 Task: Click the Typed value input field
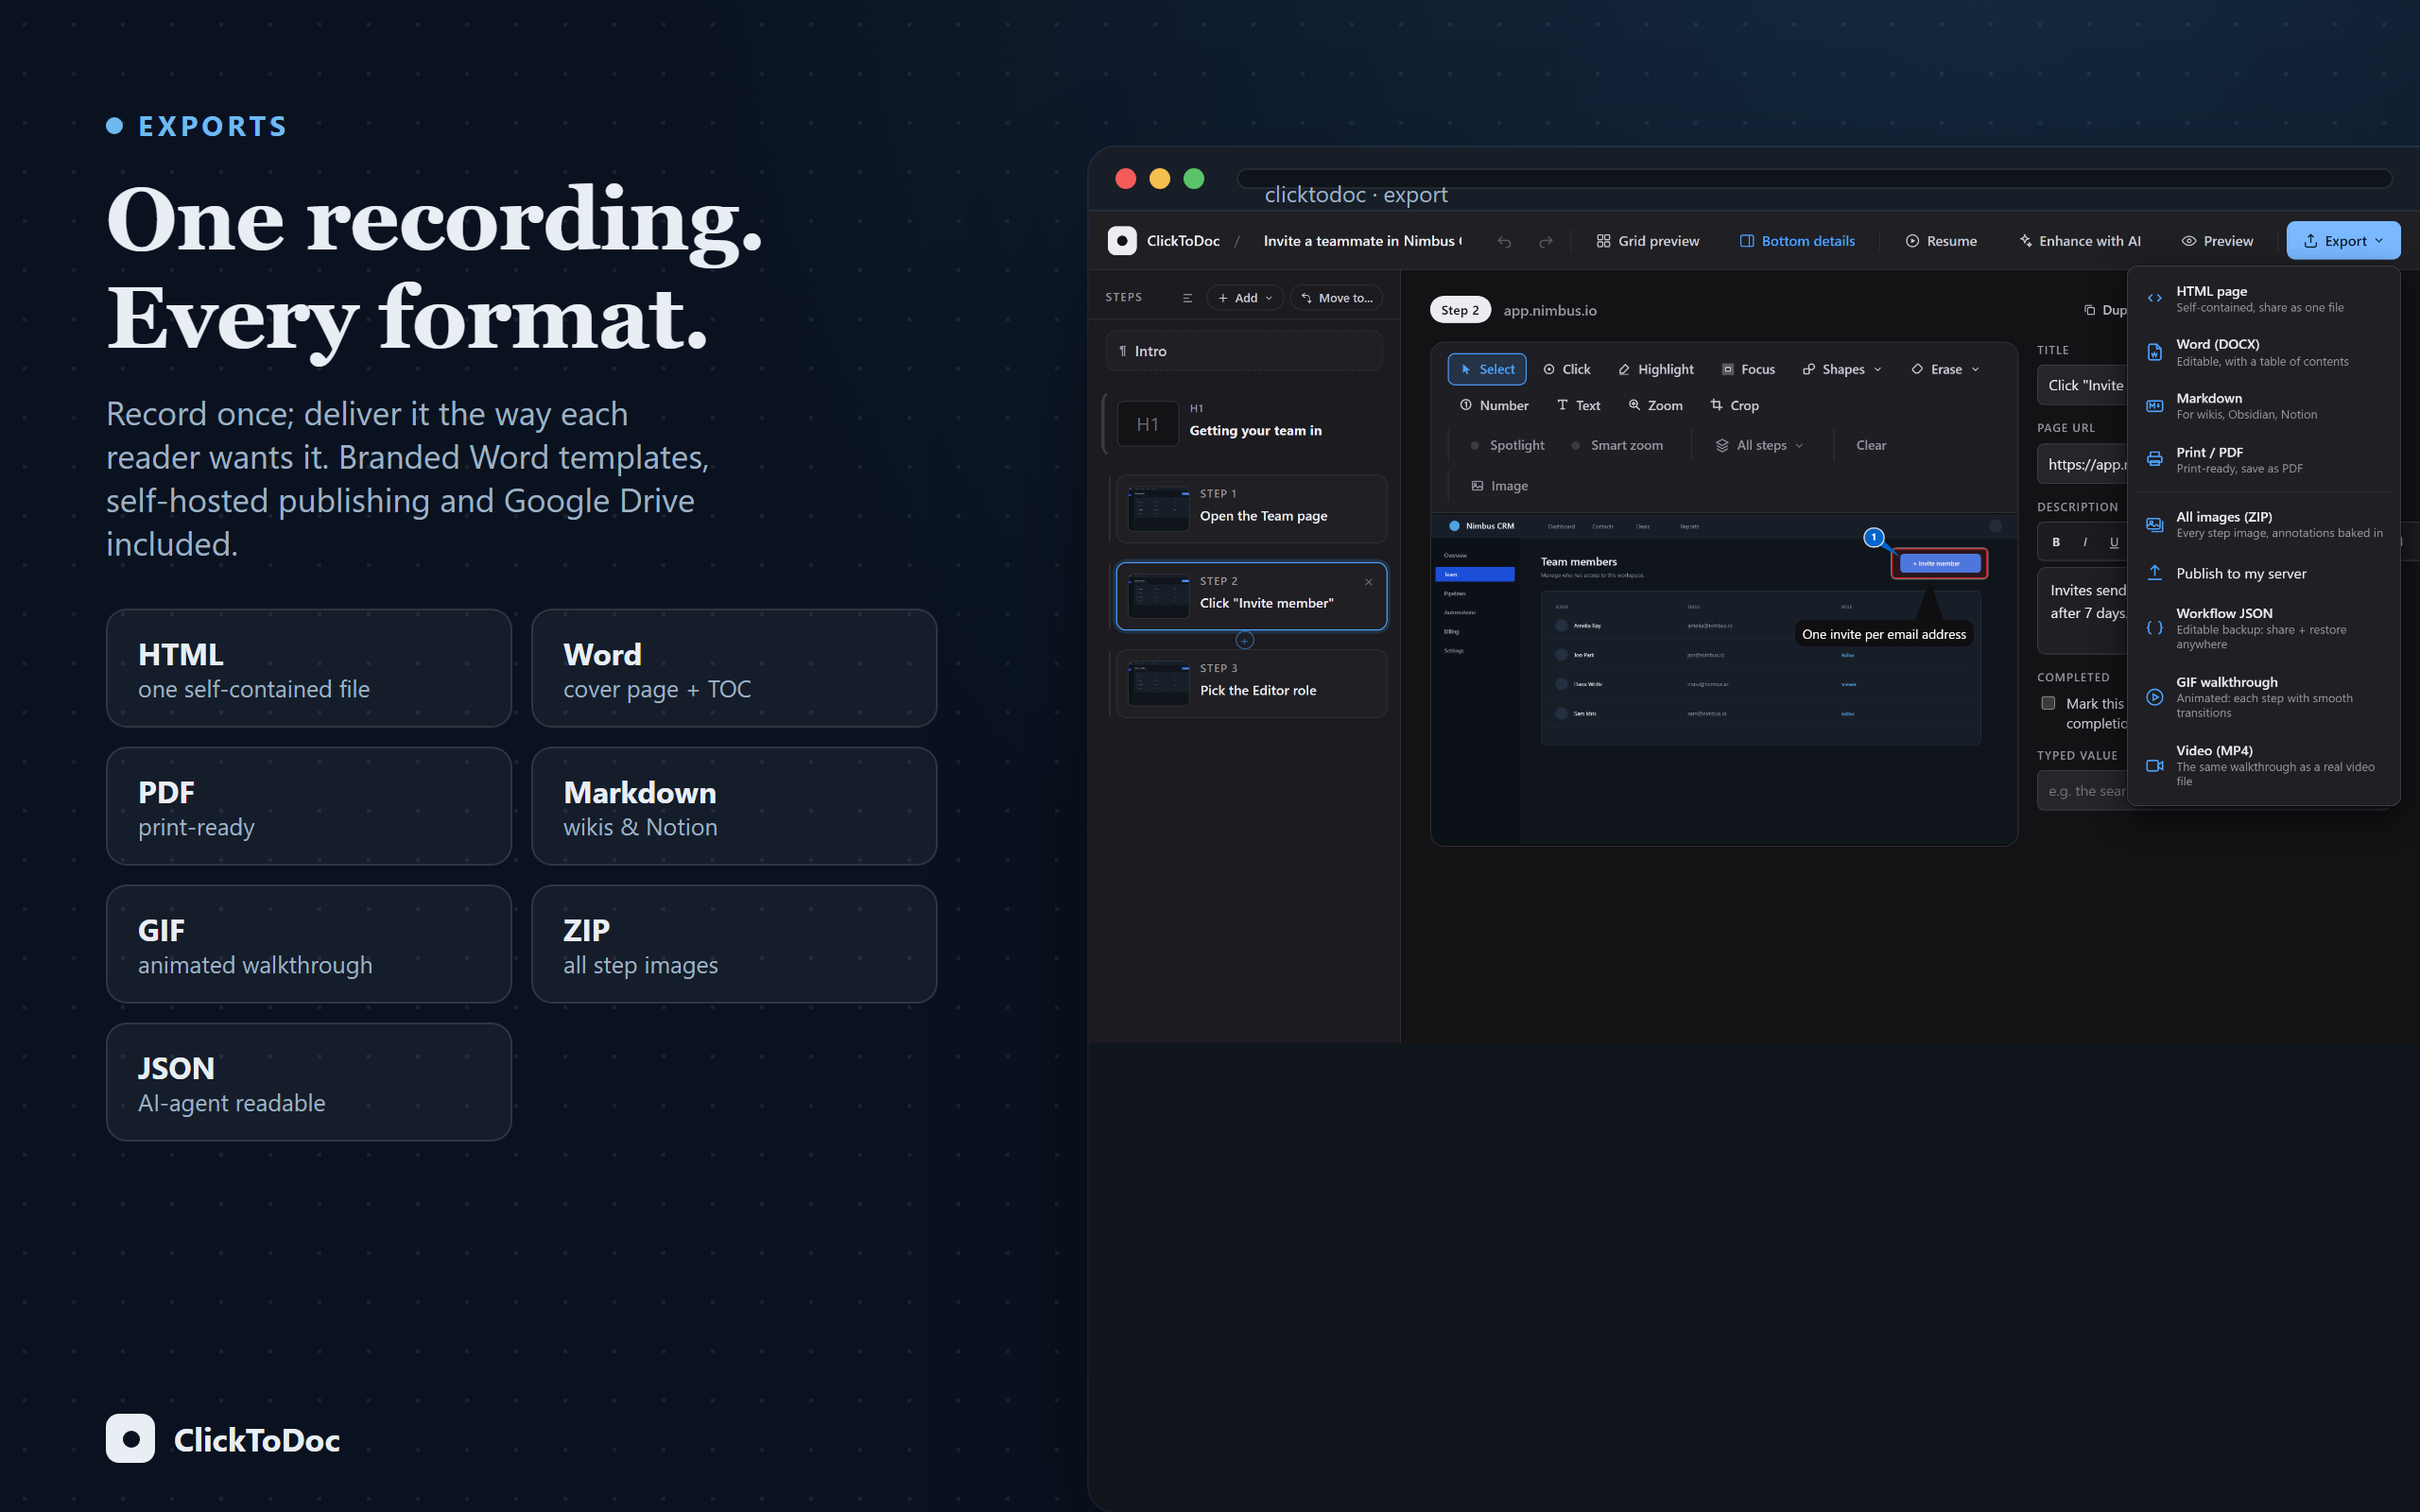coord(2083,791)
